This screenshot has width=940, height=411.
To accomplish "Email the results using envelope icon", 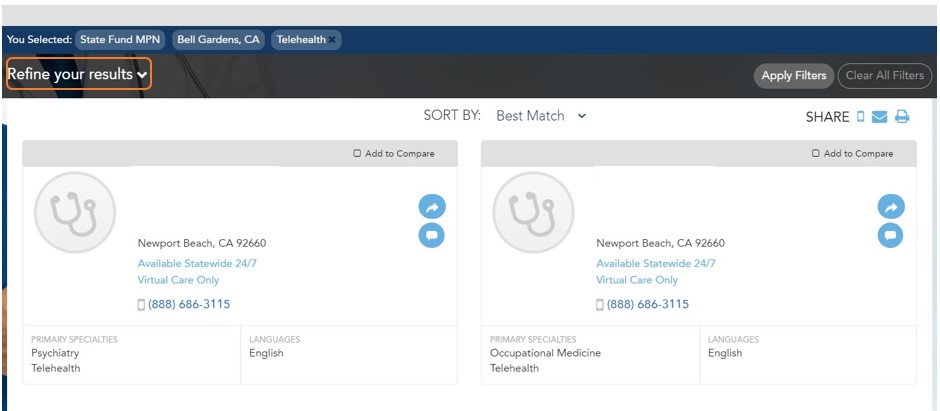I will [880, 117].
